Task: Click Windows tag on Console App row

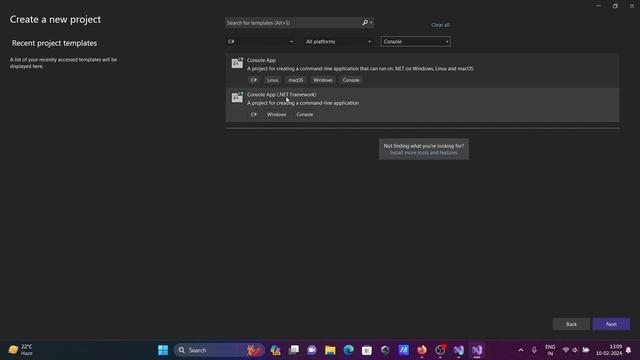Action: [322, 80]
